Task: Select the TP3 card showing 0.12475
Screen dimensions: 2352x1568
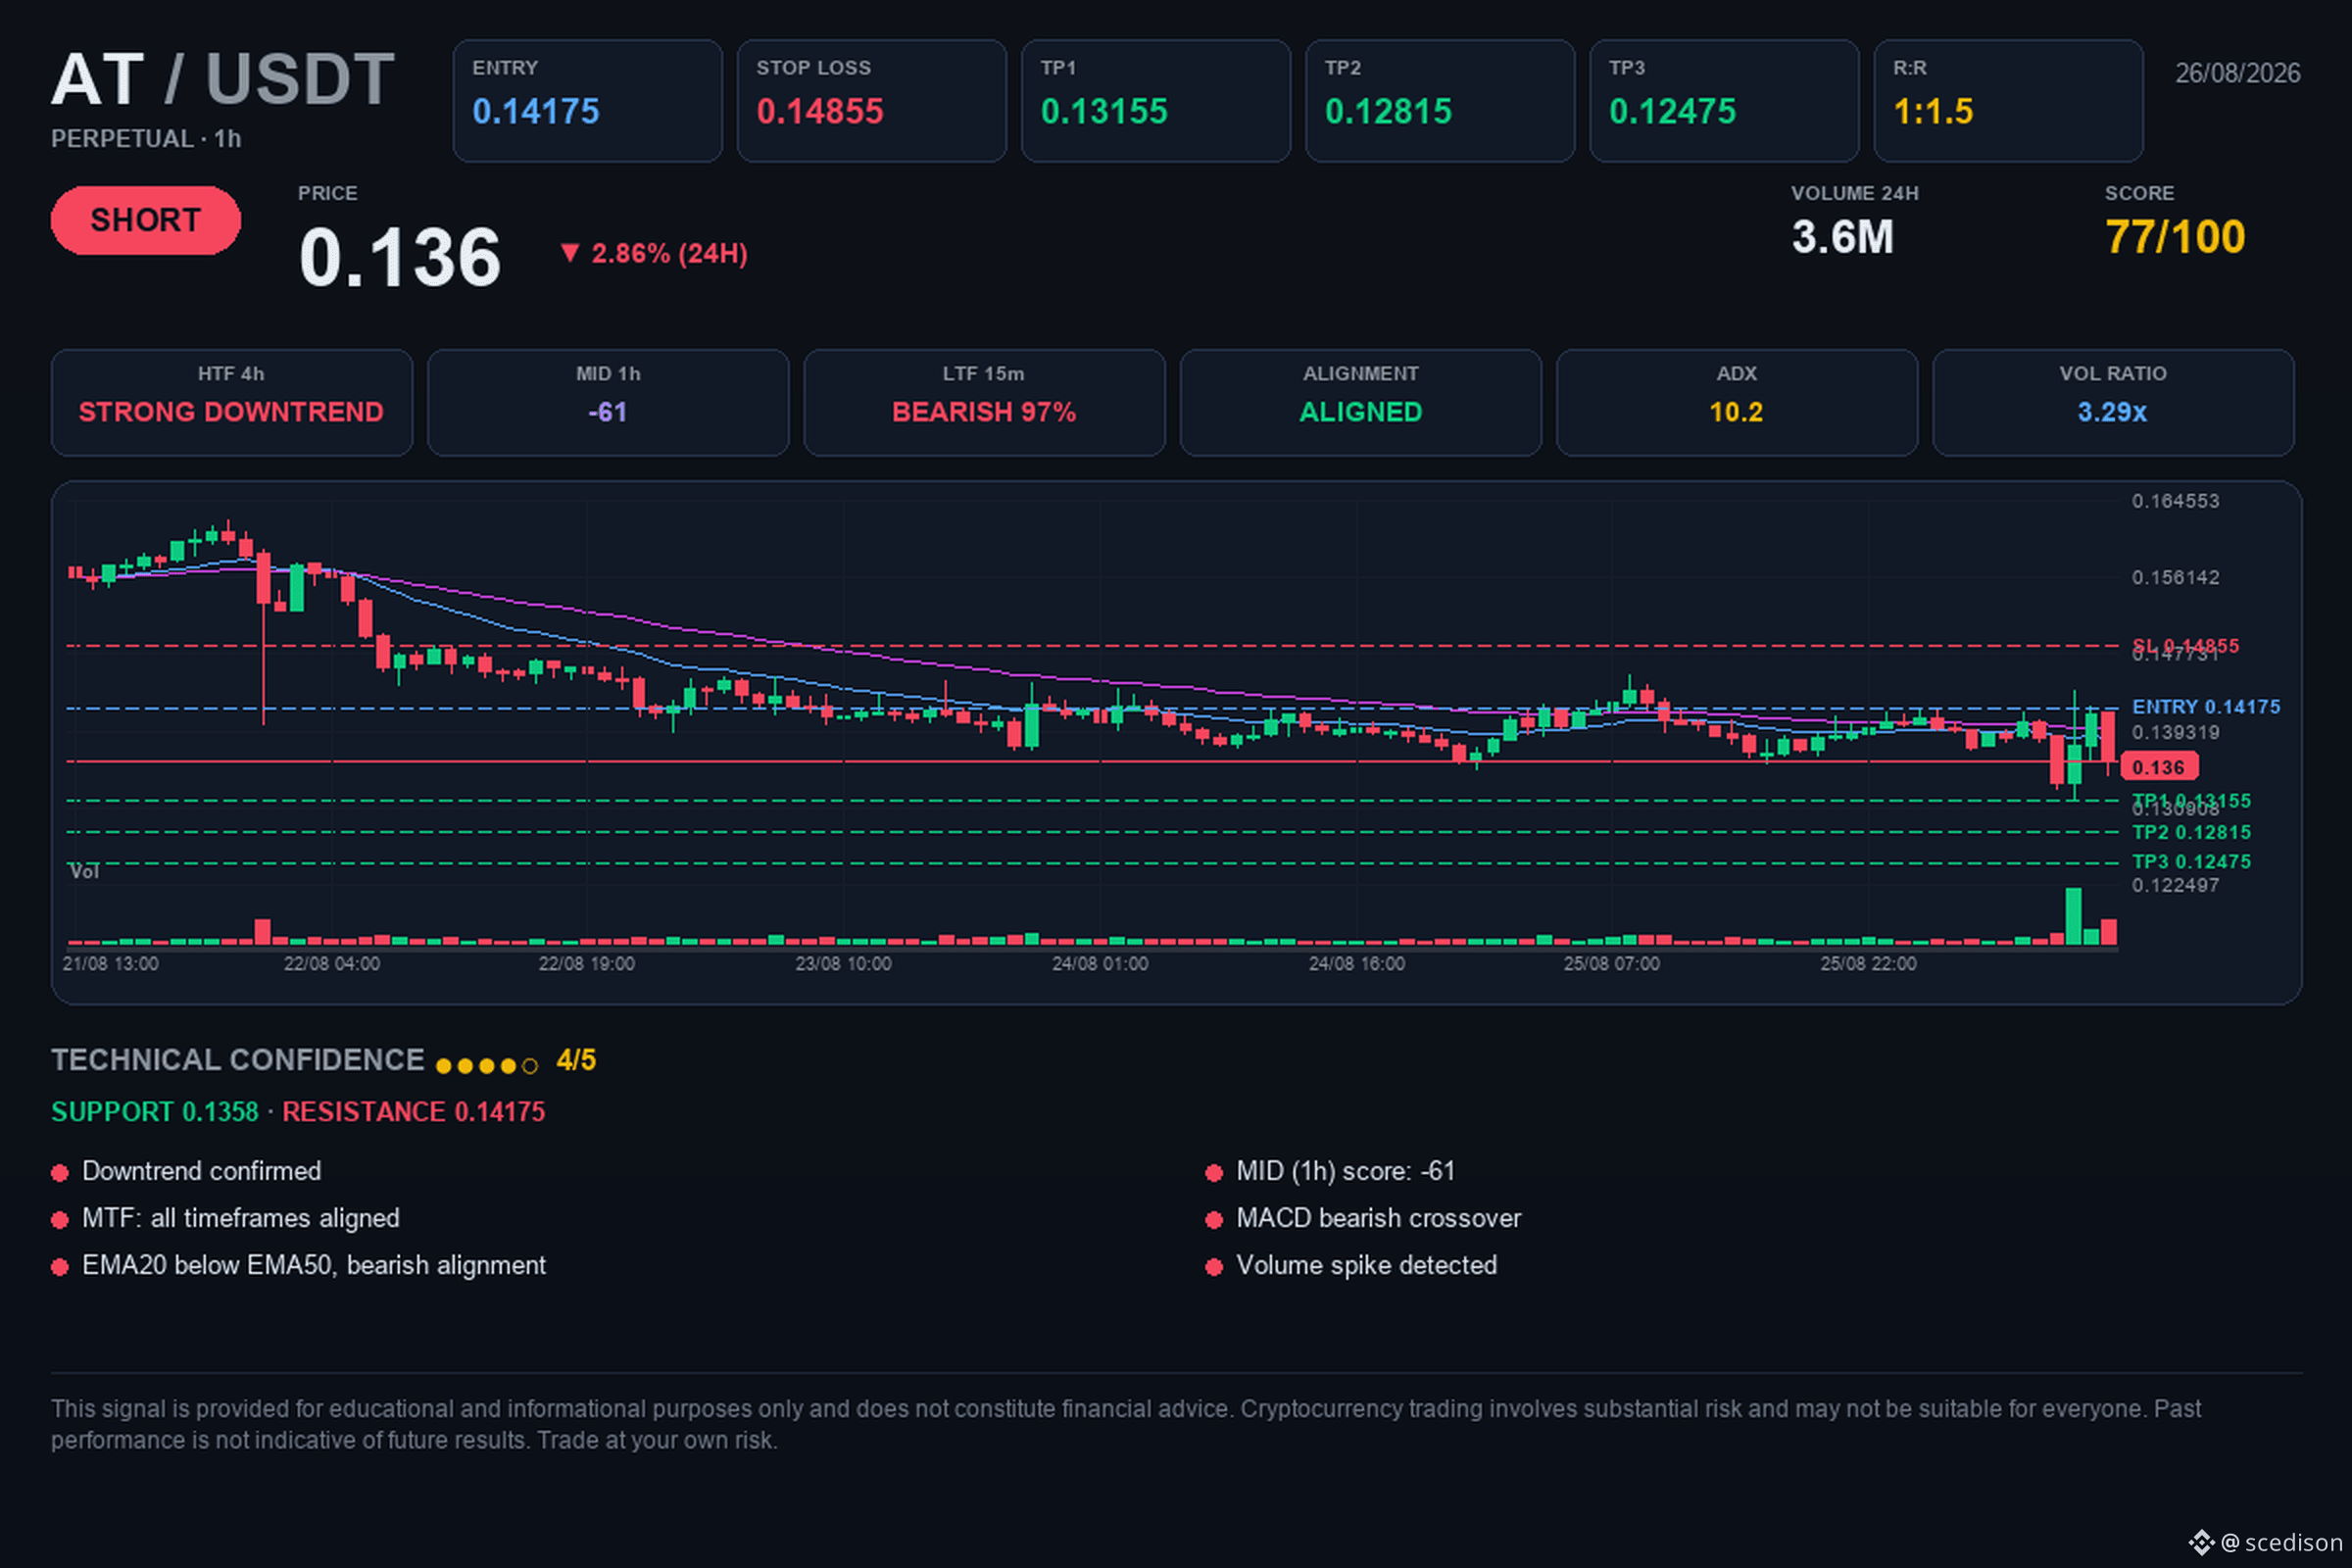Action: click(x=1723, y=101)
